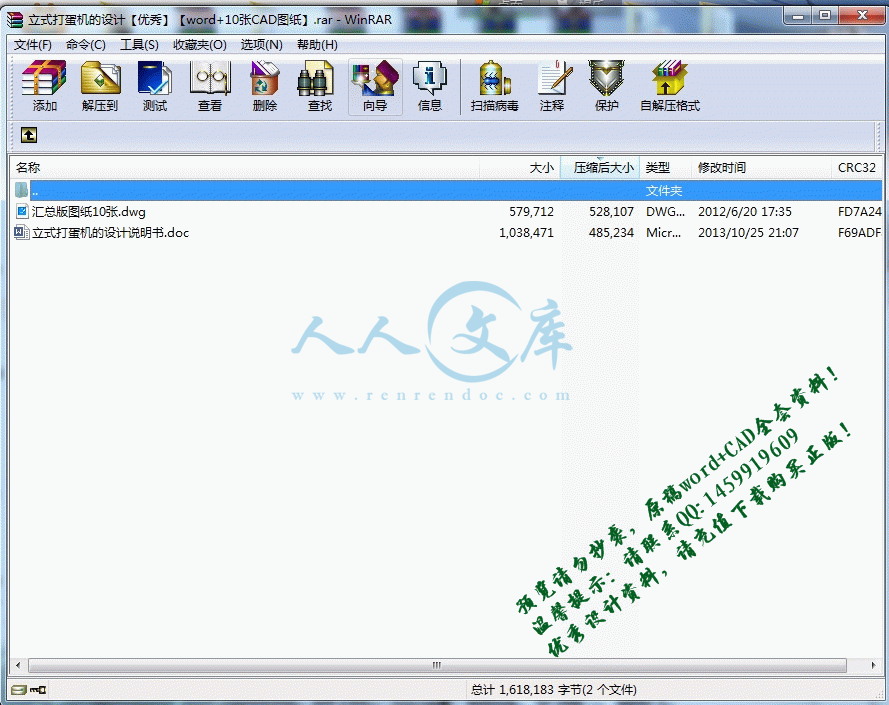Select file 汇总版图纸10张.dwg
Screen dimensions: 889x705
88,212
